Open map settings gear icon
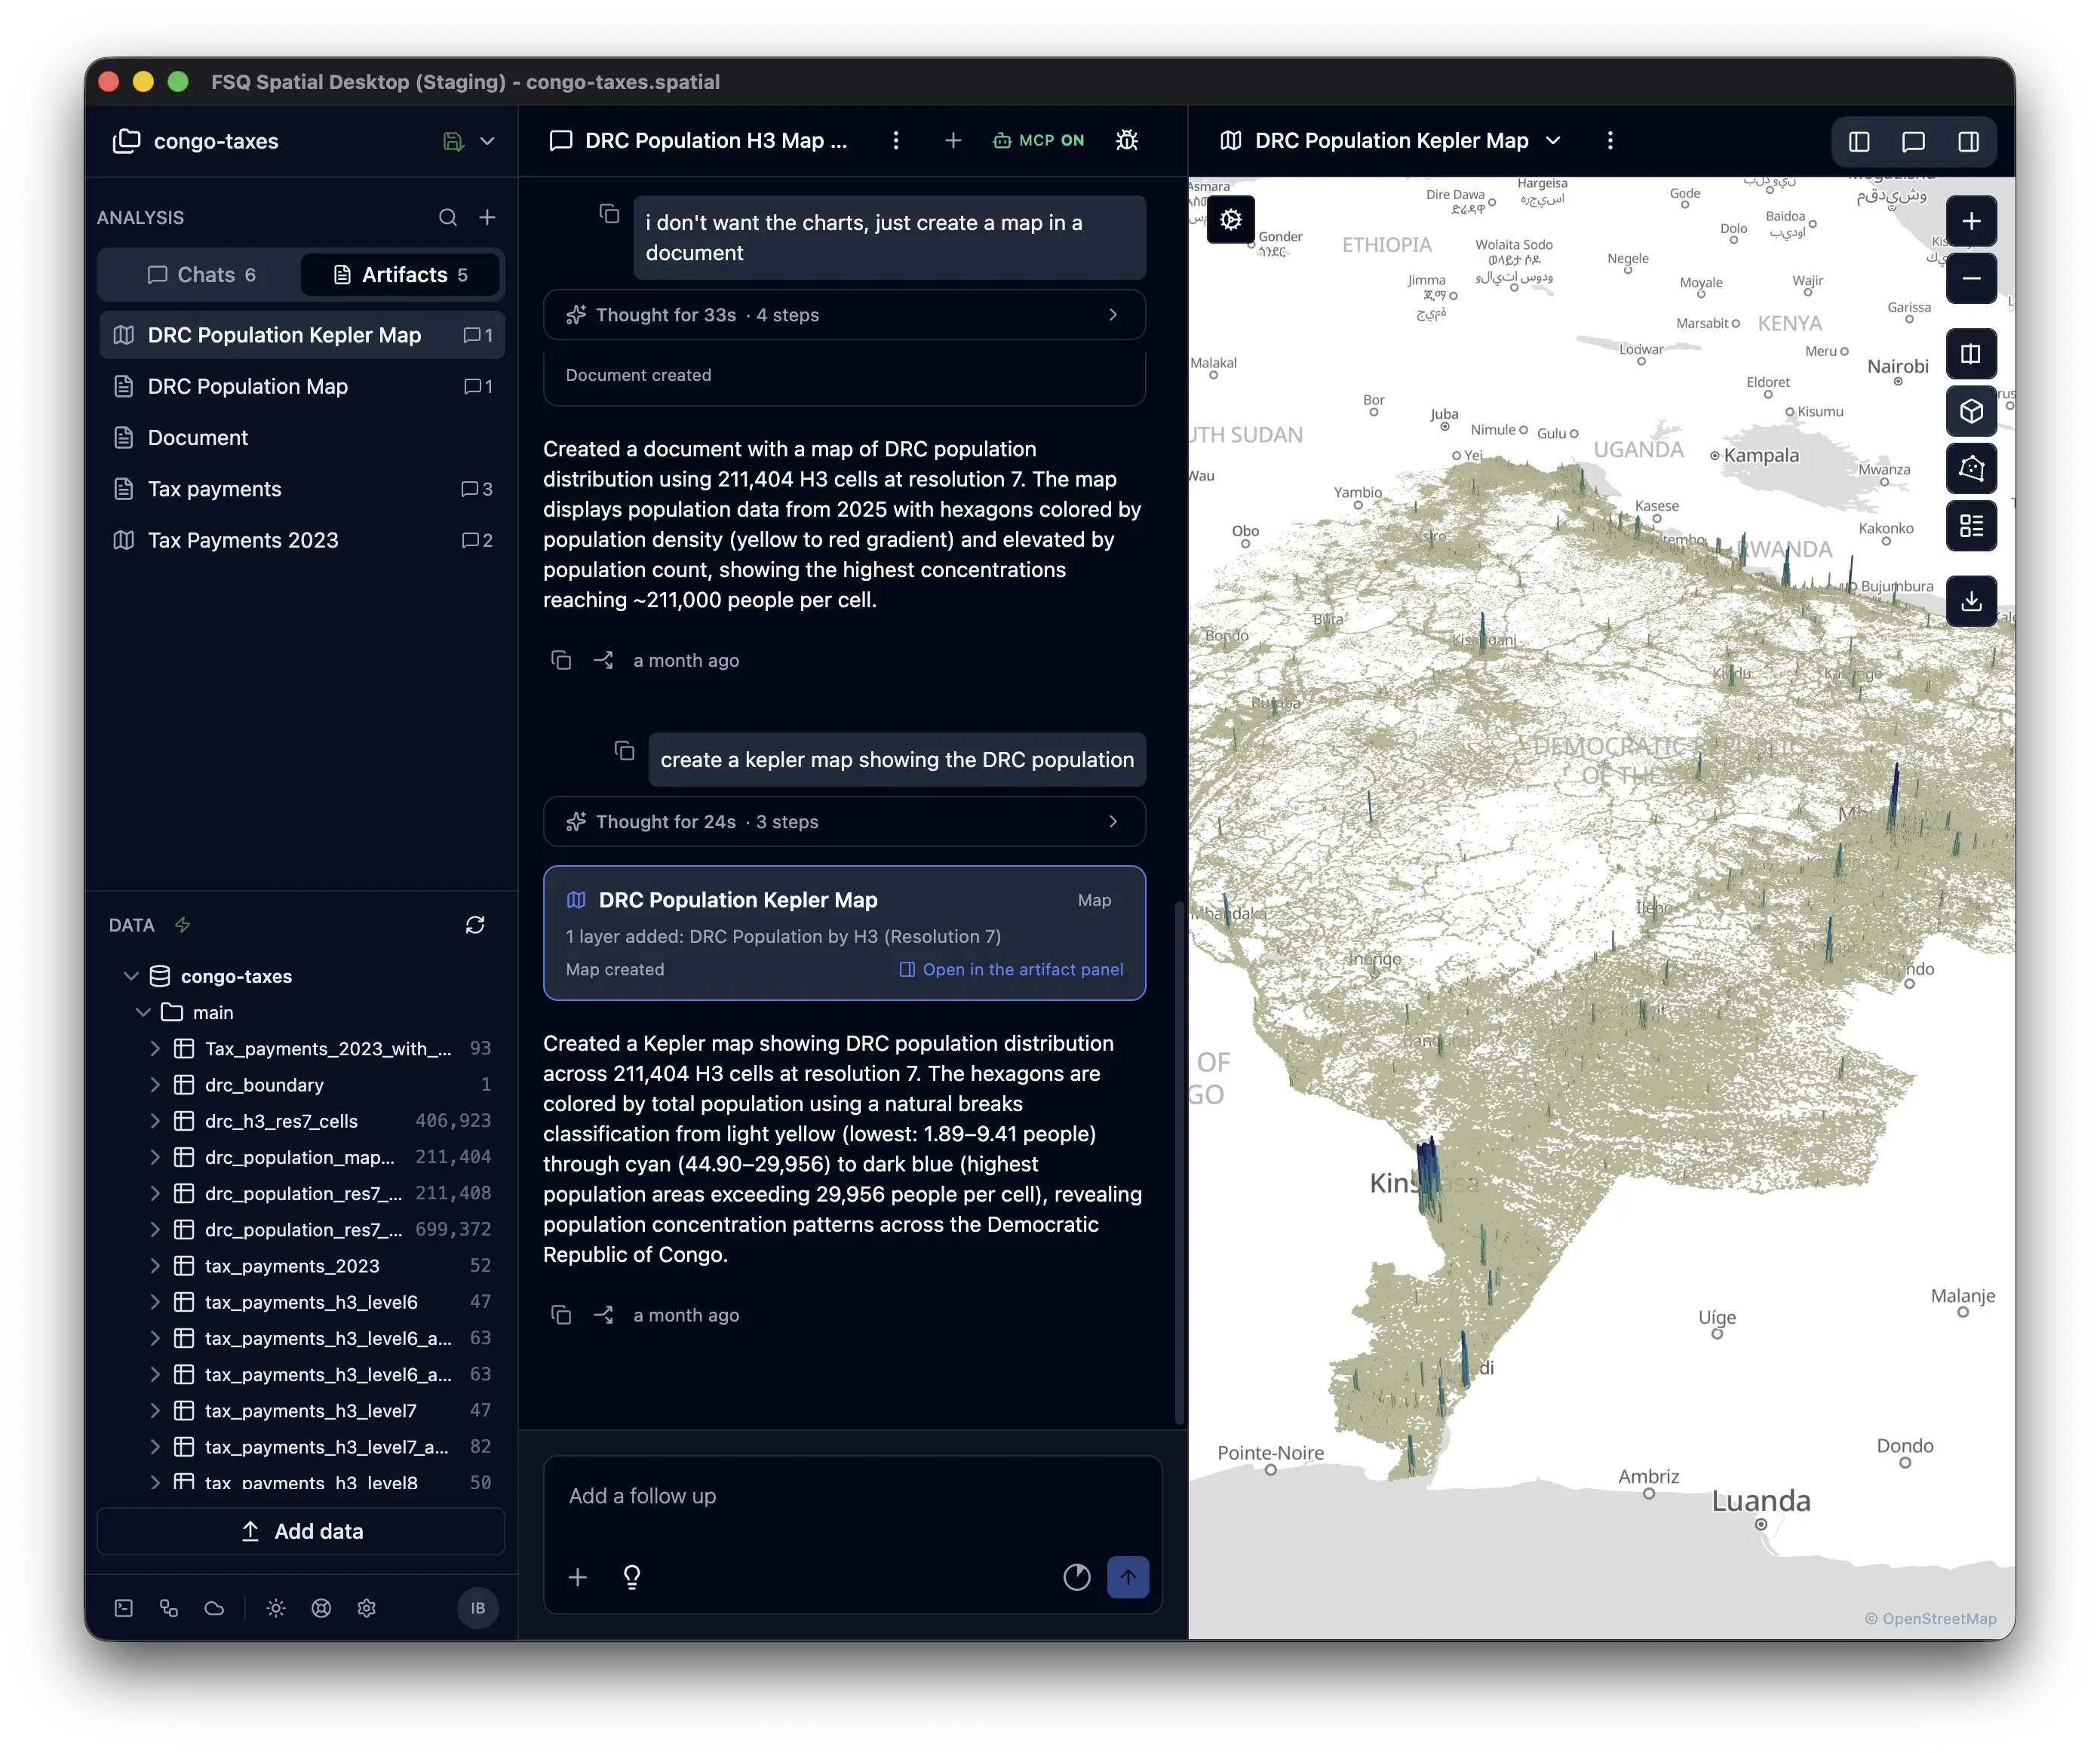2100x1753 pixels. pyautogui.click(x=1231, y=219)
